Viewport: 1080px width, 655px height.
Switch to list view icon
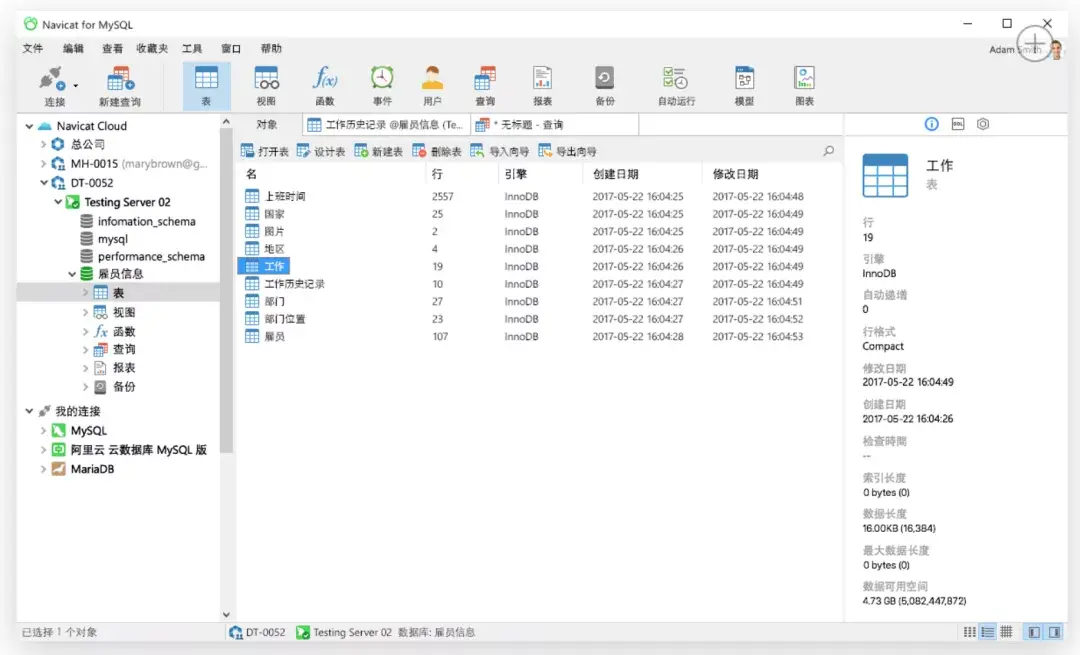(988, 632)
